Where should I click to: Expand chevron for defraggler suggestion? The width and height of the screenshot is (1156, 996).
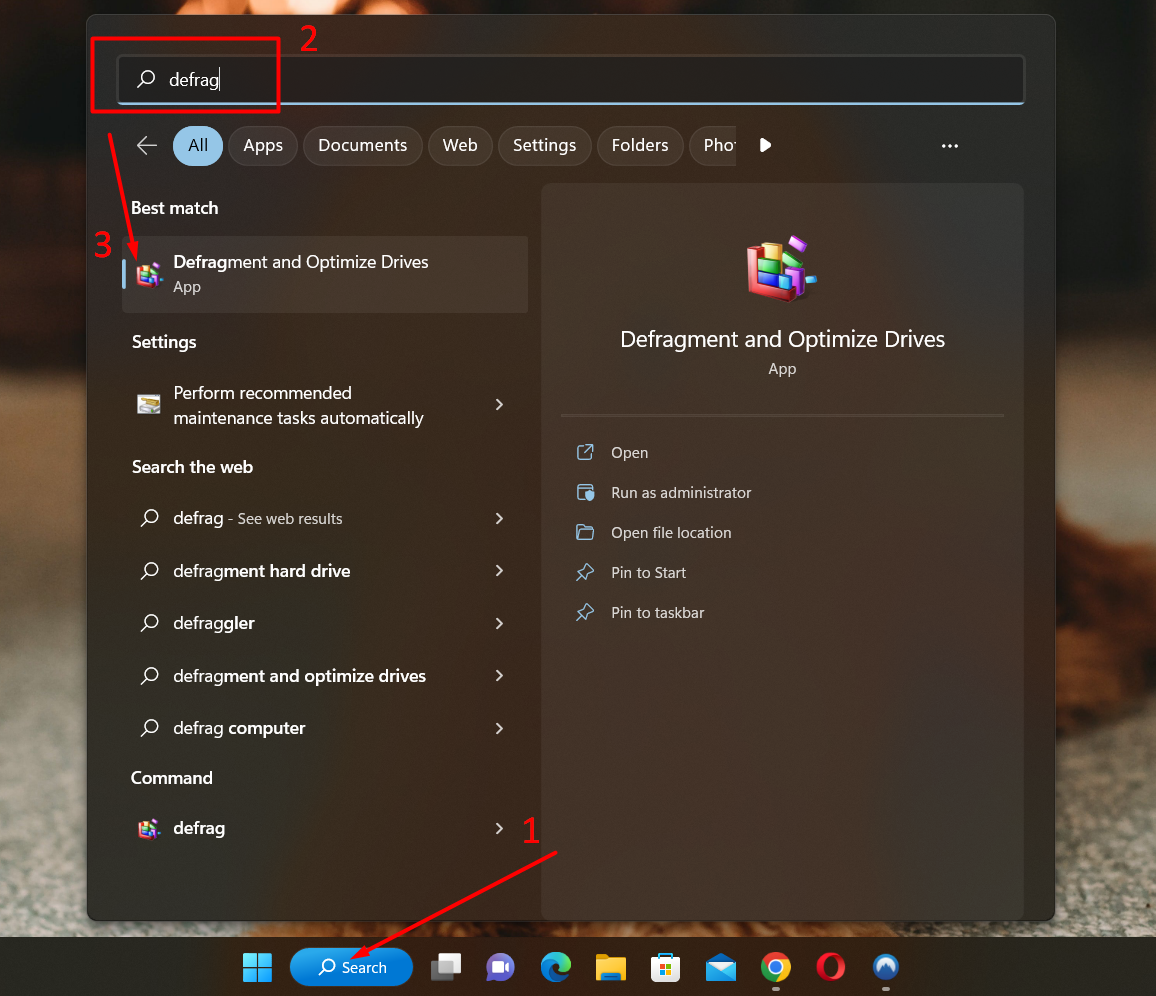(499, 623)
